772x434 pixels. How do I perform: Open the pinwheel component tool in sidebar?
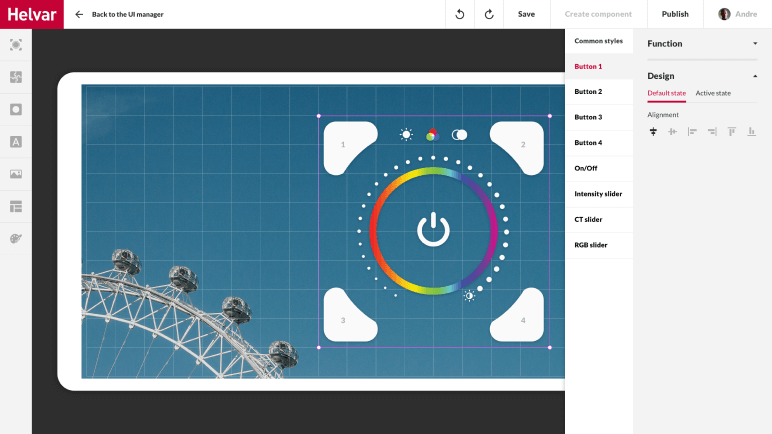point(16,77)
